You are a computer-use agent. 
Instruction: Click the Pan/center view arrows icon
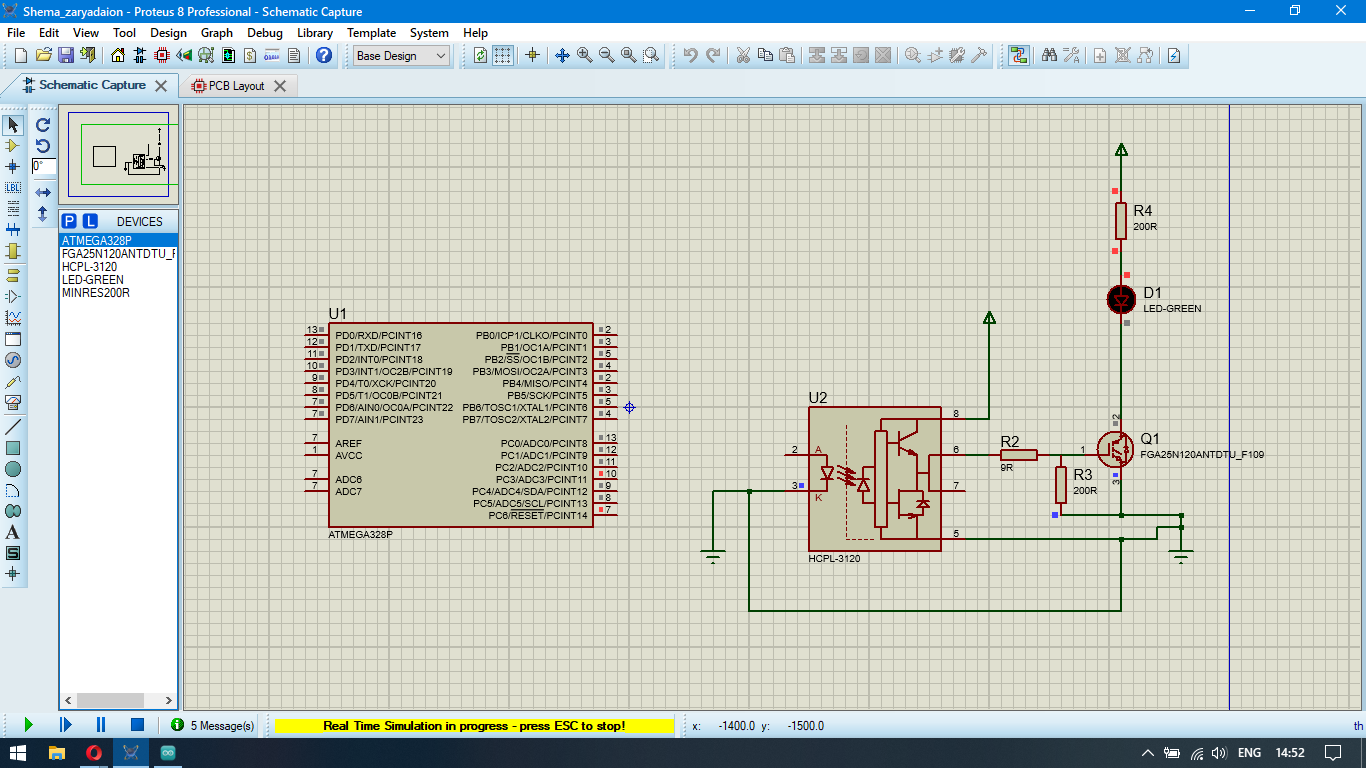[x=562, y=55]
